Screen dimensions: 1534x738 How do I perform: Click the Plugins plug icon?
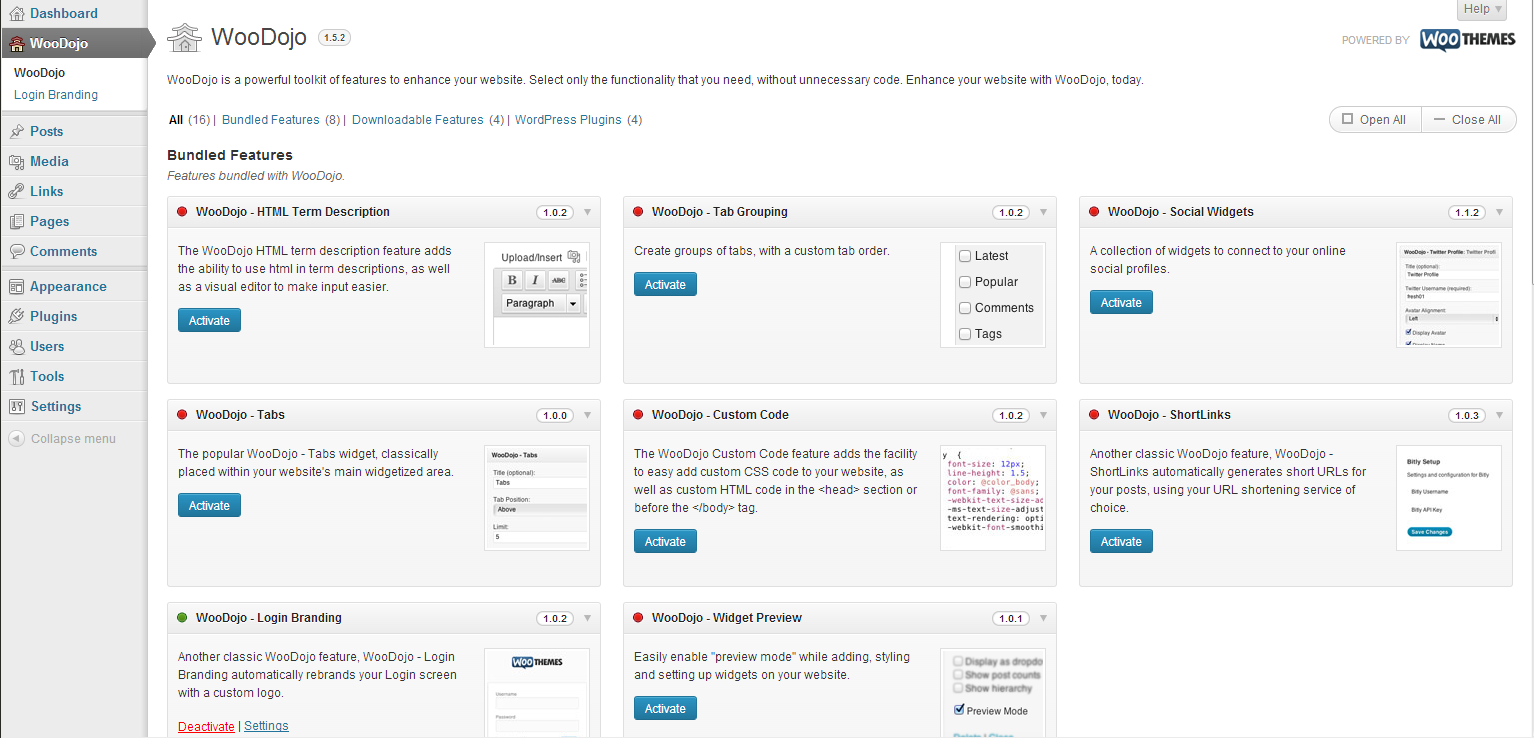[x=16, y=316]
